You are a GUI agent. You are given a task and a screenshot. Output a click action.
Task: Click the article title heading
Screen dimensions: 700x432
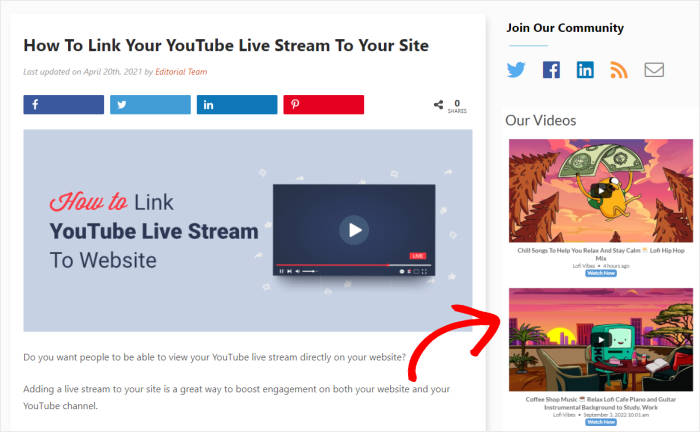tap(226, 46)
